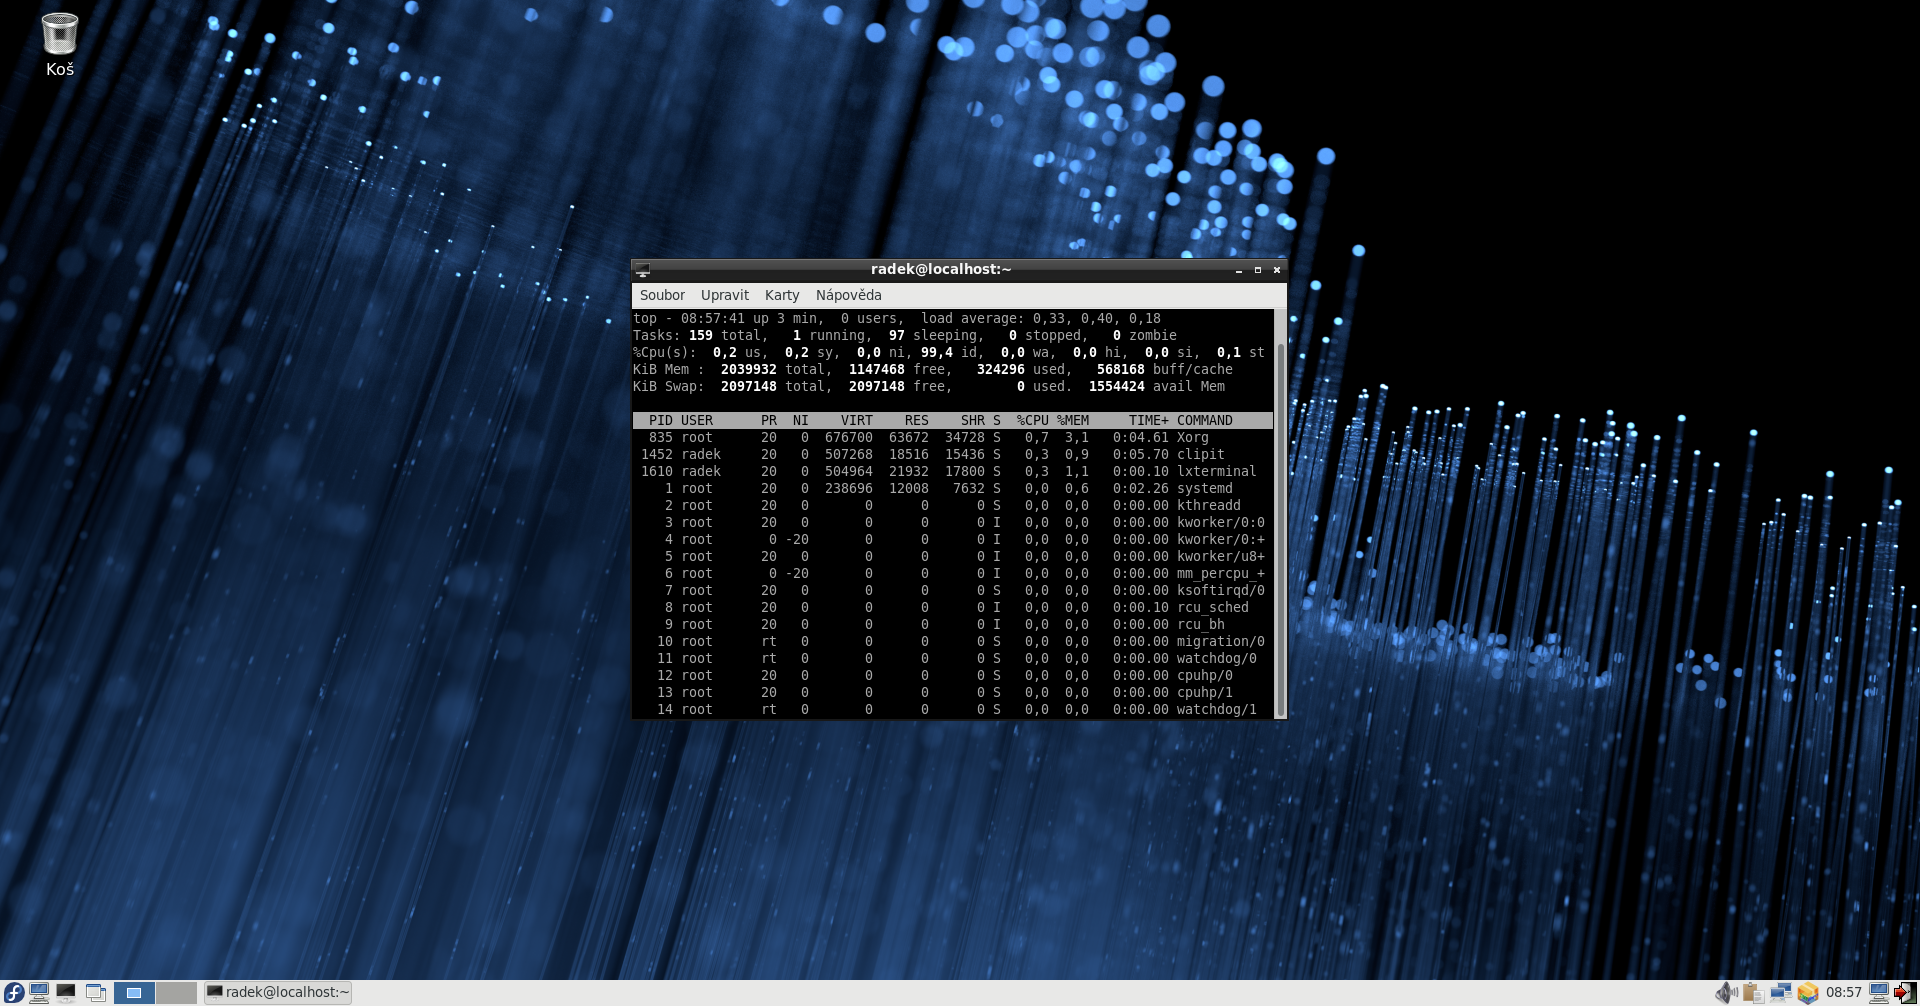The image size is (1920, 1006).
Task: Click the clipboard manager tray icon
Action: click(x=1752, y=992)
